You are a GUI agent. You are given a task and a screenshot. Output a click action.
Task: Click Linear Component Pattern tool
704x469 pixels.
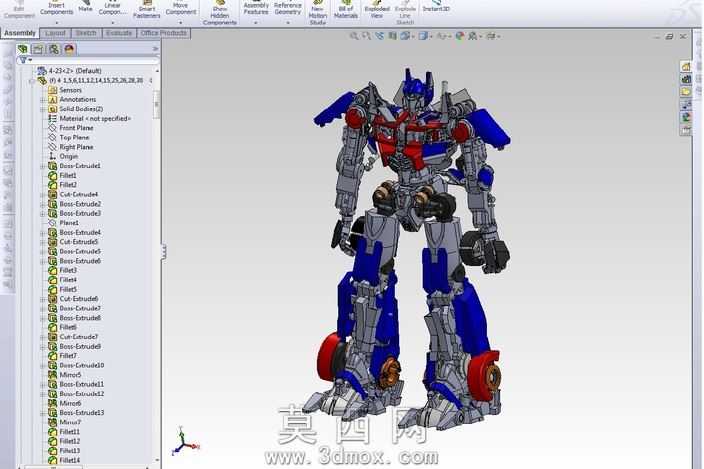pyautogui.click(x=112, y=7)
